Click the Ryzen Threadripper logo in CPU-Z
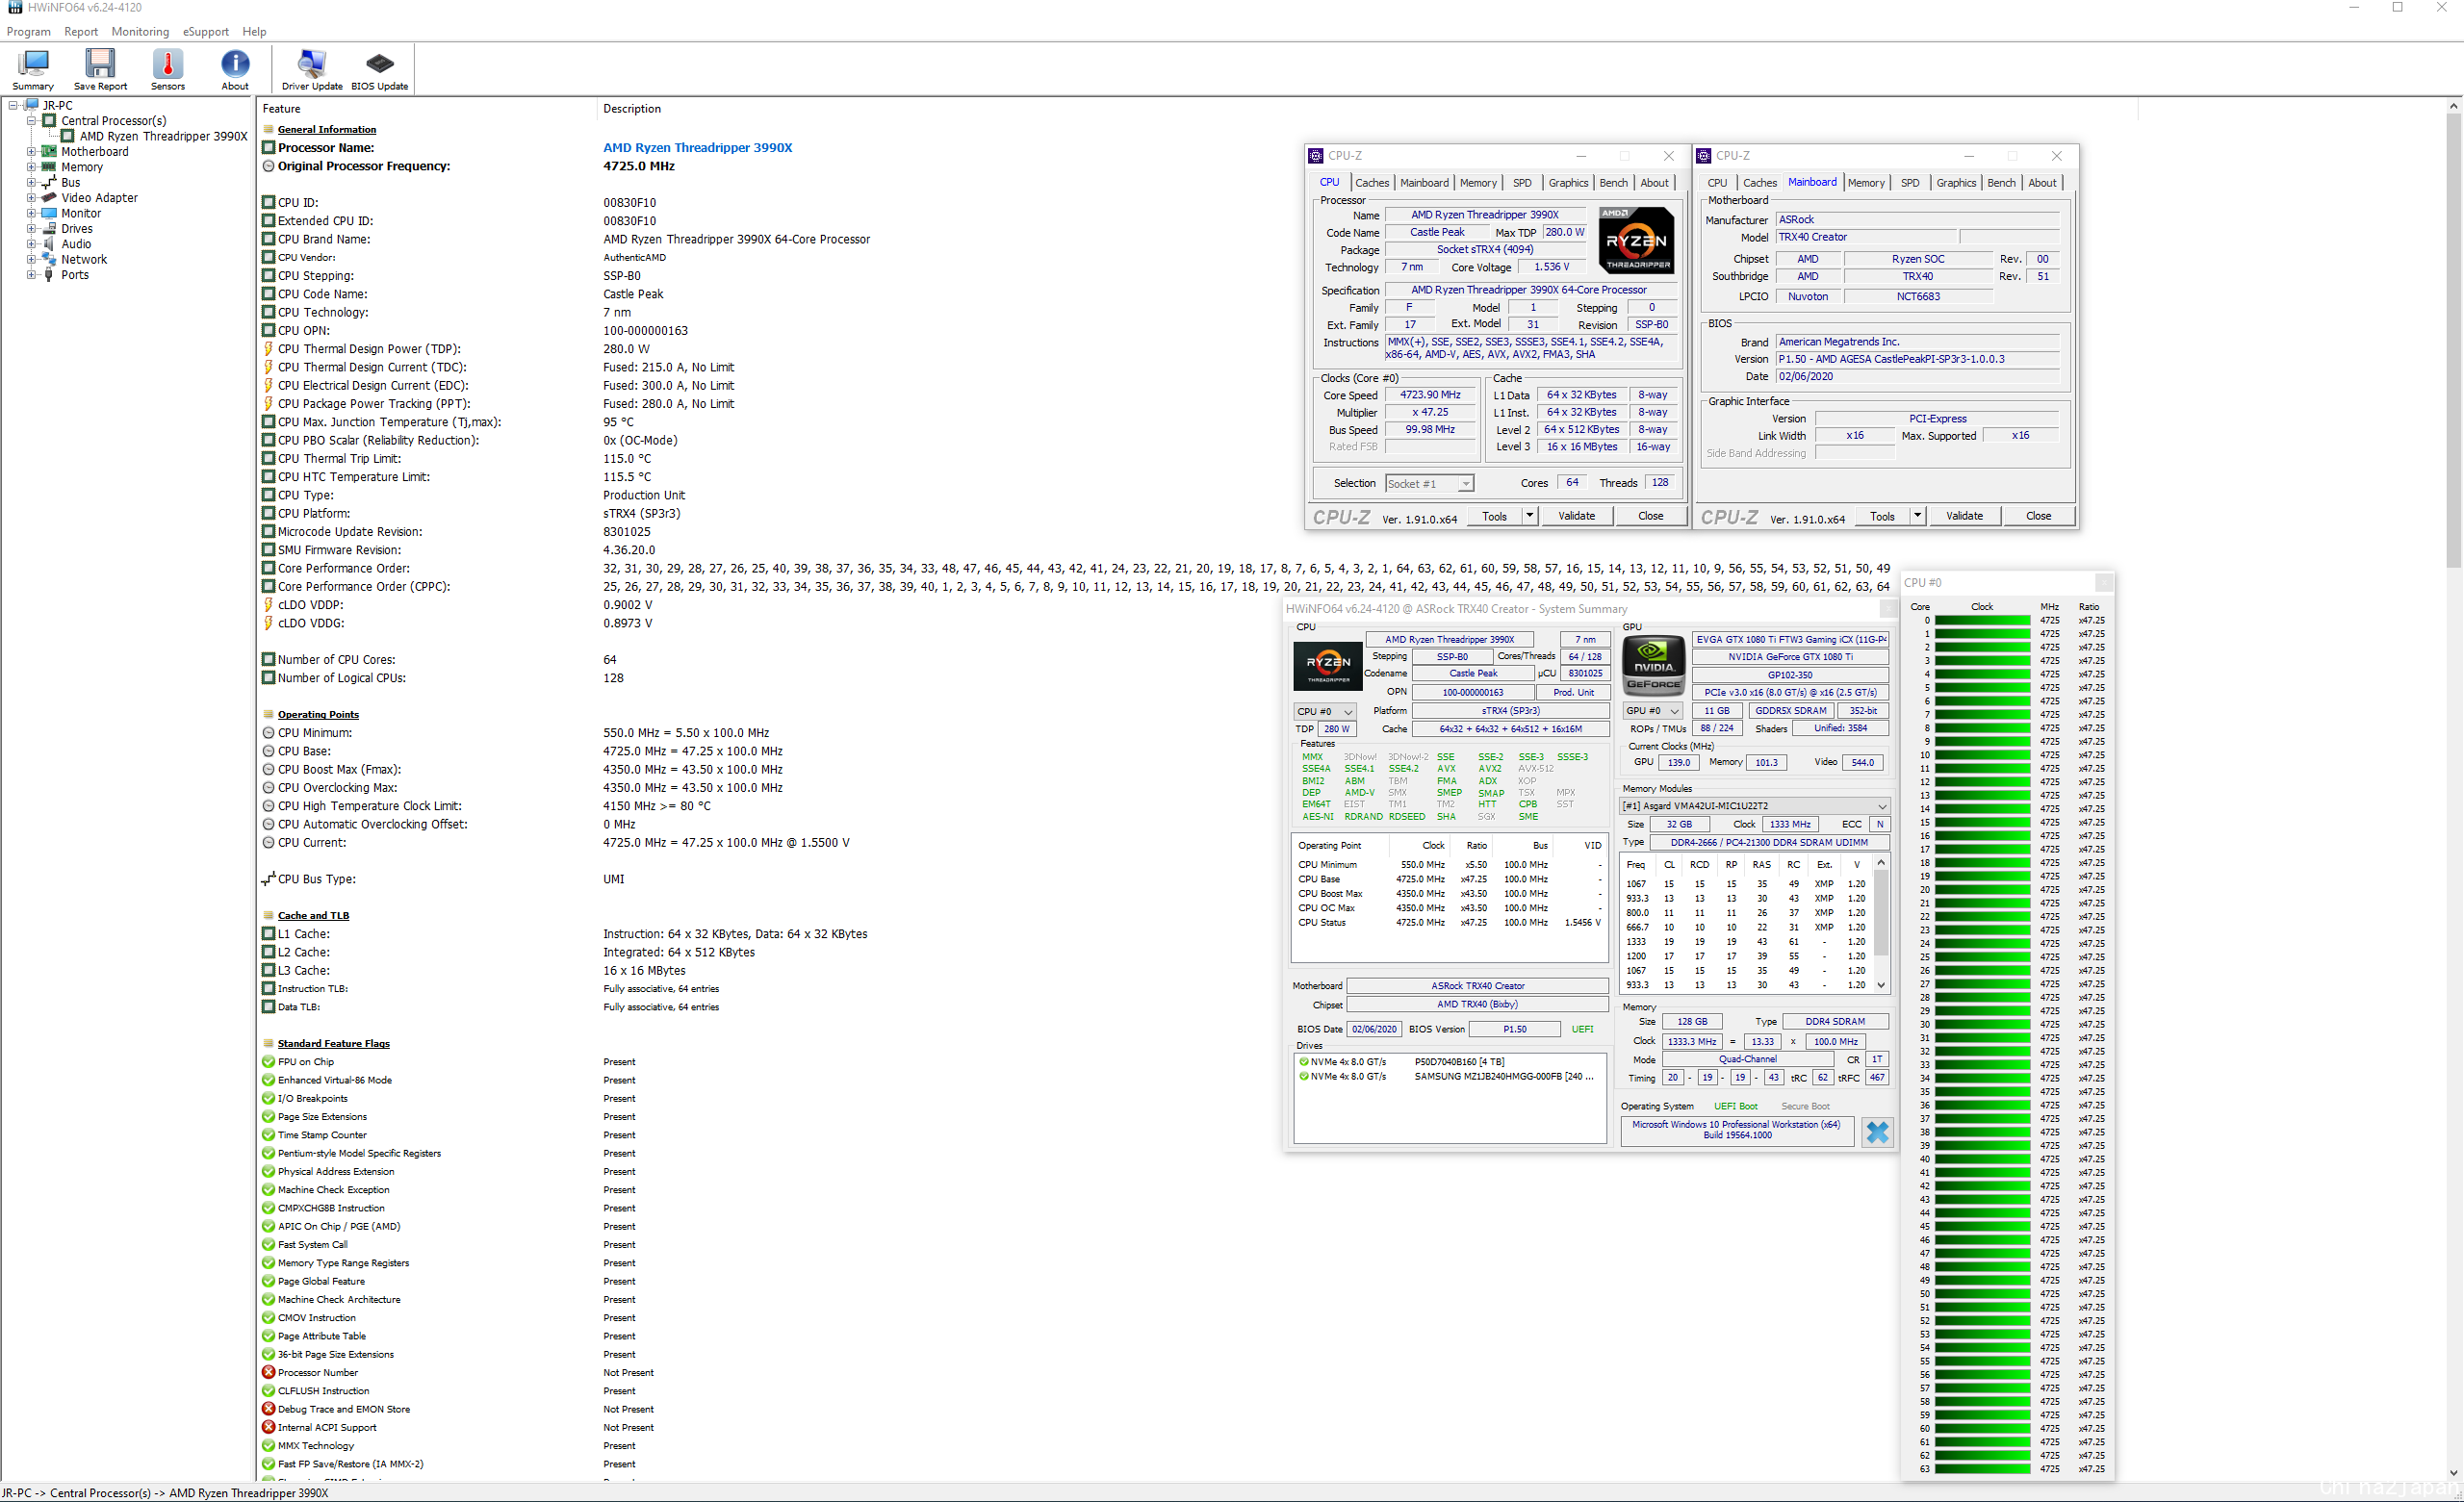Screen dimensions: 2464x1502 (1636, 240)
